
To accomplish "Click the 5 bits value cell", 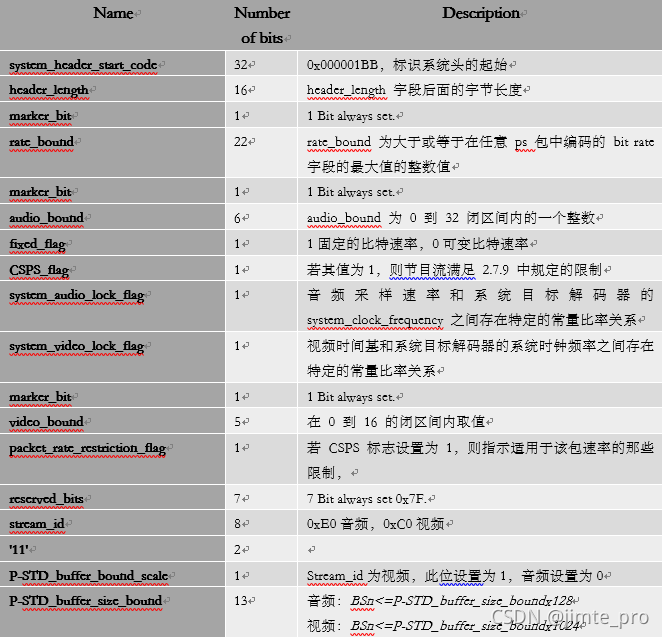I will coord(261,421).
